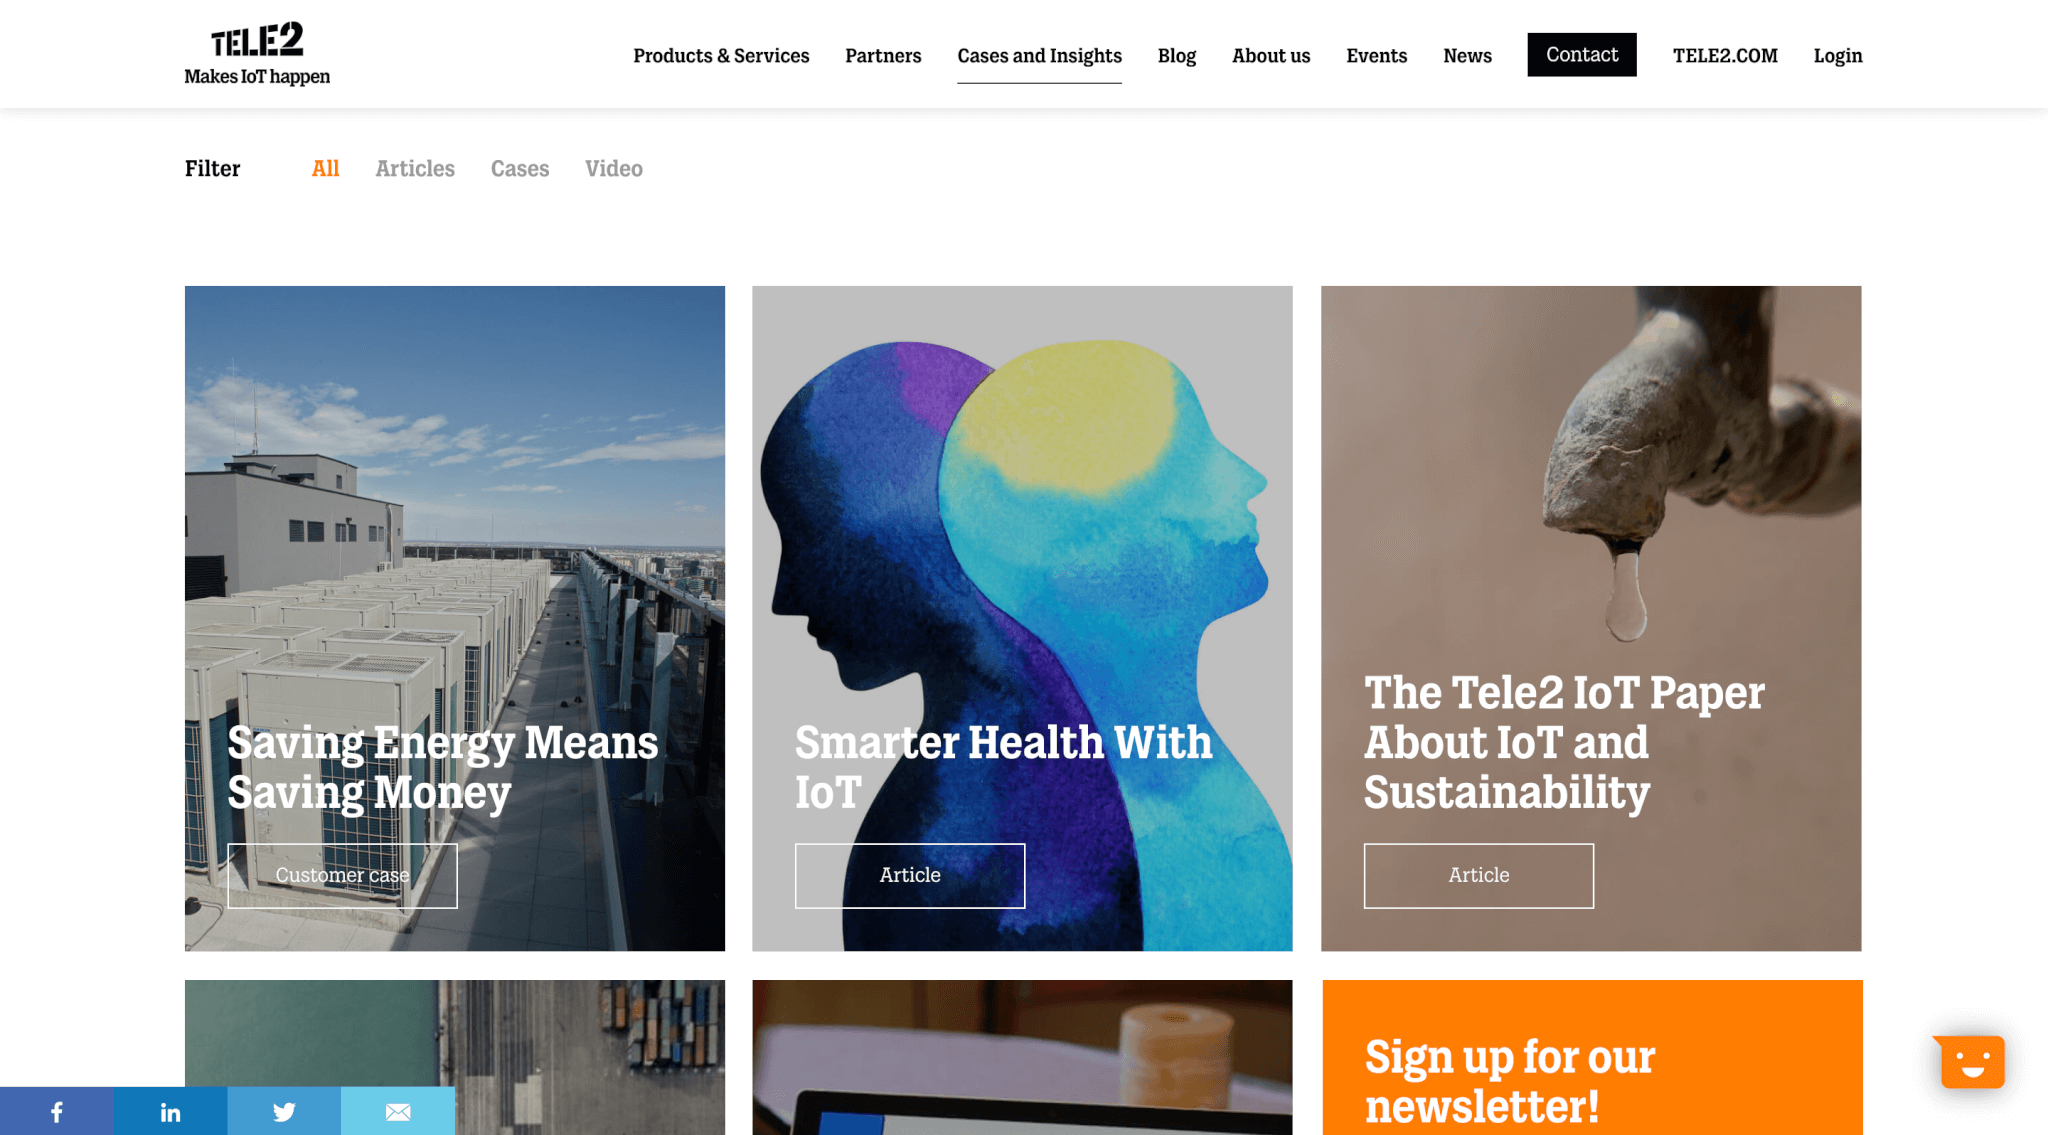
Task: Click the black Contact button
Action: tap(1582, 55)
